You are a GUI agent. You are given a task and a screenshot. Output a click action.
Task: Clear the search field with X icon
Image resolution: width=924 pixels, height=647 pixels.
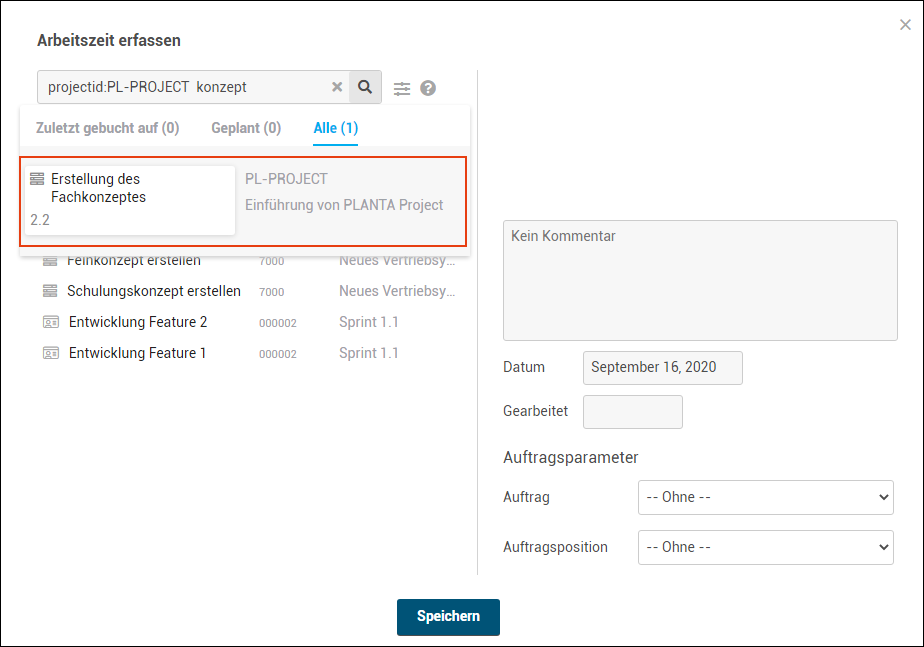pos(337,87)
